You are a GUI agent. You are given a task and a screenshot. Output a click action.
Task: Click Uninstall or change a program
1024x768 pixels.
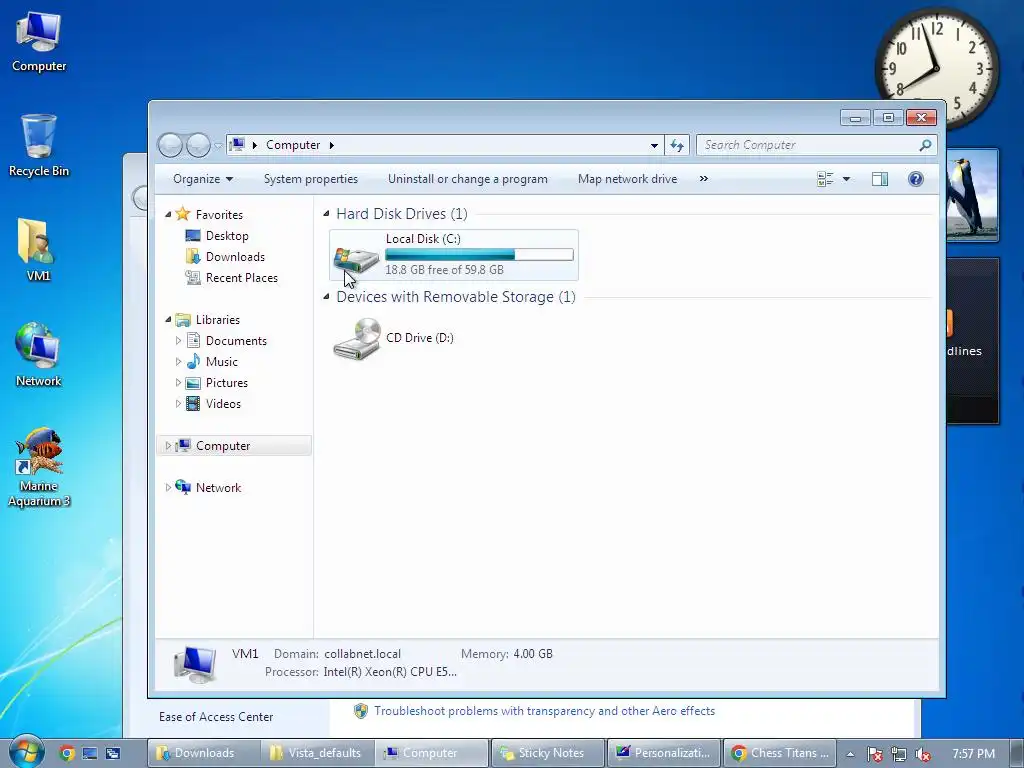[x=468, y=179]
